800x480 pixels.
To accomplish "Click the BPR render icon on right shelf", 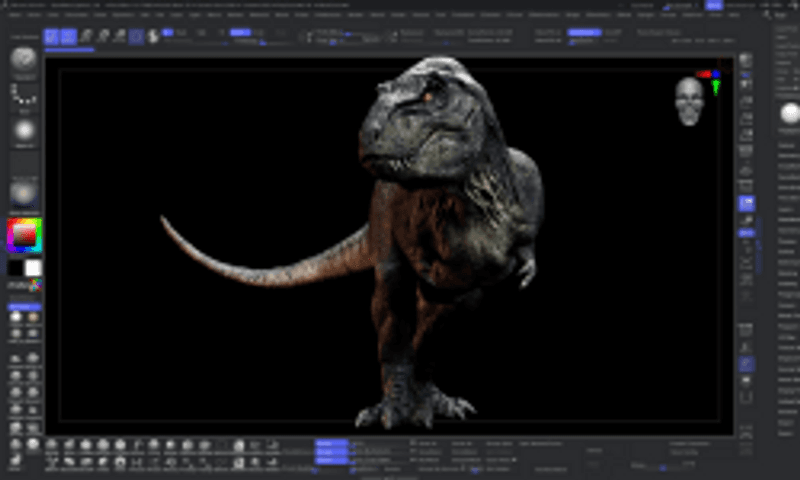I will pos(746,60).
